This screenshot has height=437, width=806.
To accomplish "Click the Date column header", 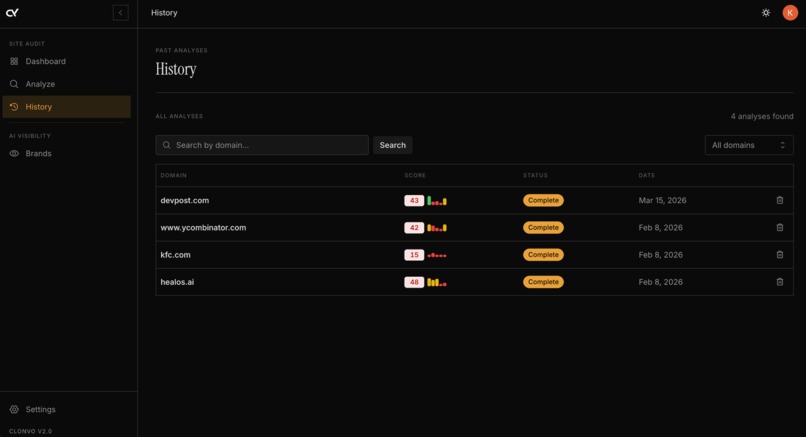I will (x=647, y=175).
